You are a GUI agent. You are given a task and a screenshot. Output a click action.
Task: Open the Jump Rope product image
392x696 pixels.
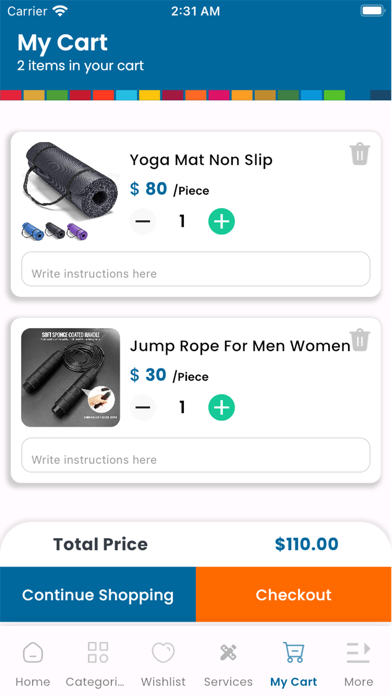(71, 377)
